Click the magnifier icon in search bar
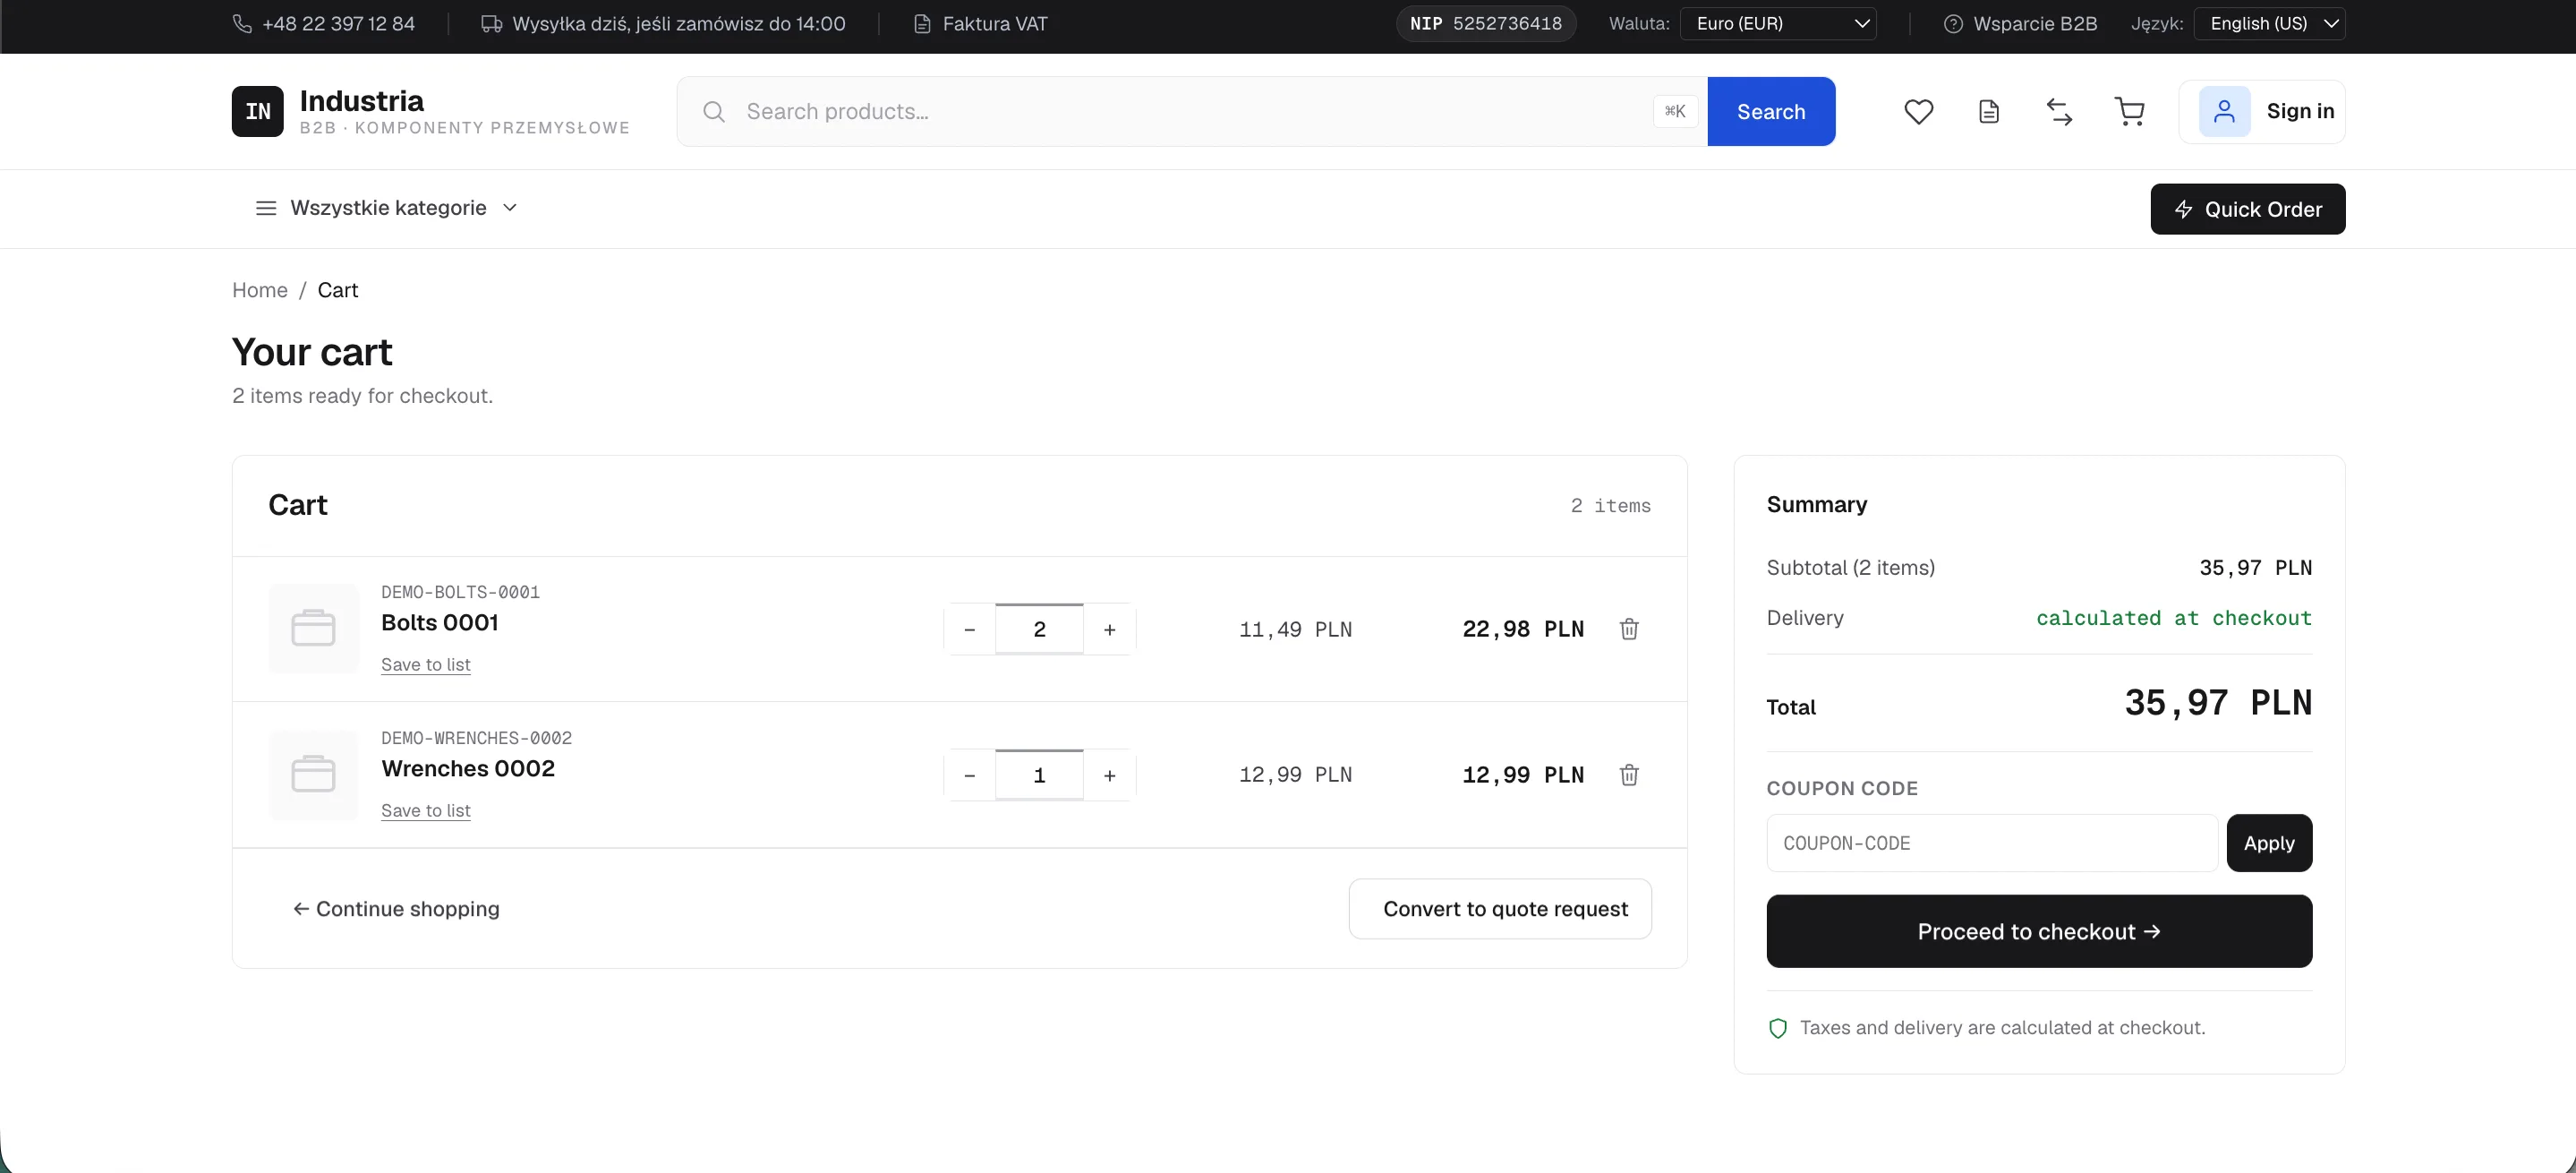This screenshot has height=1173, width=2576. coord(713,112)
